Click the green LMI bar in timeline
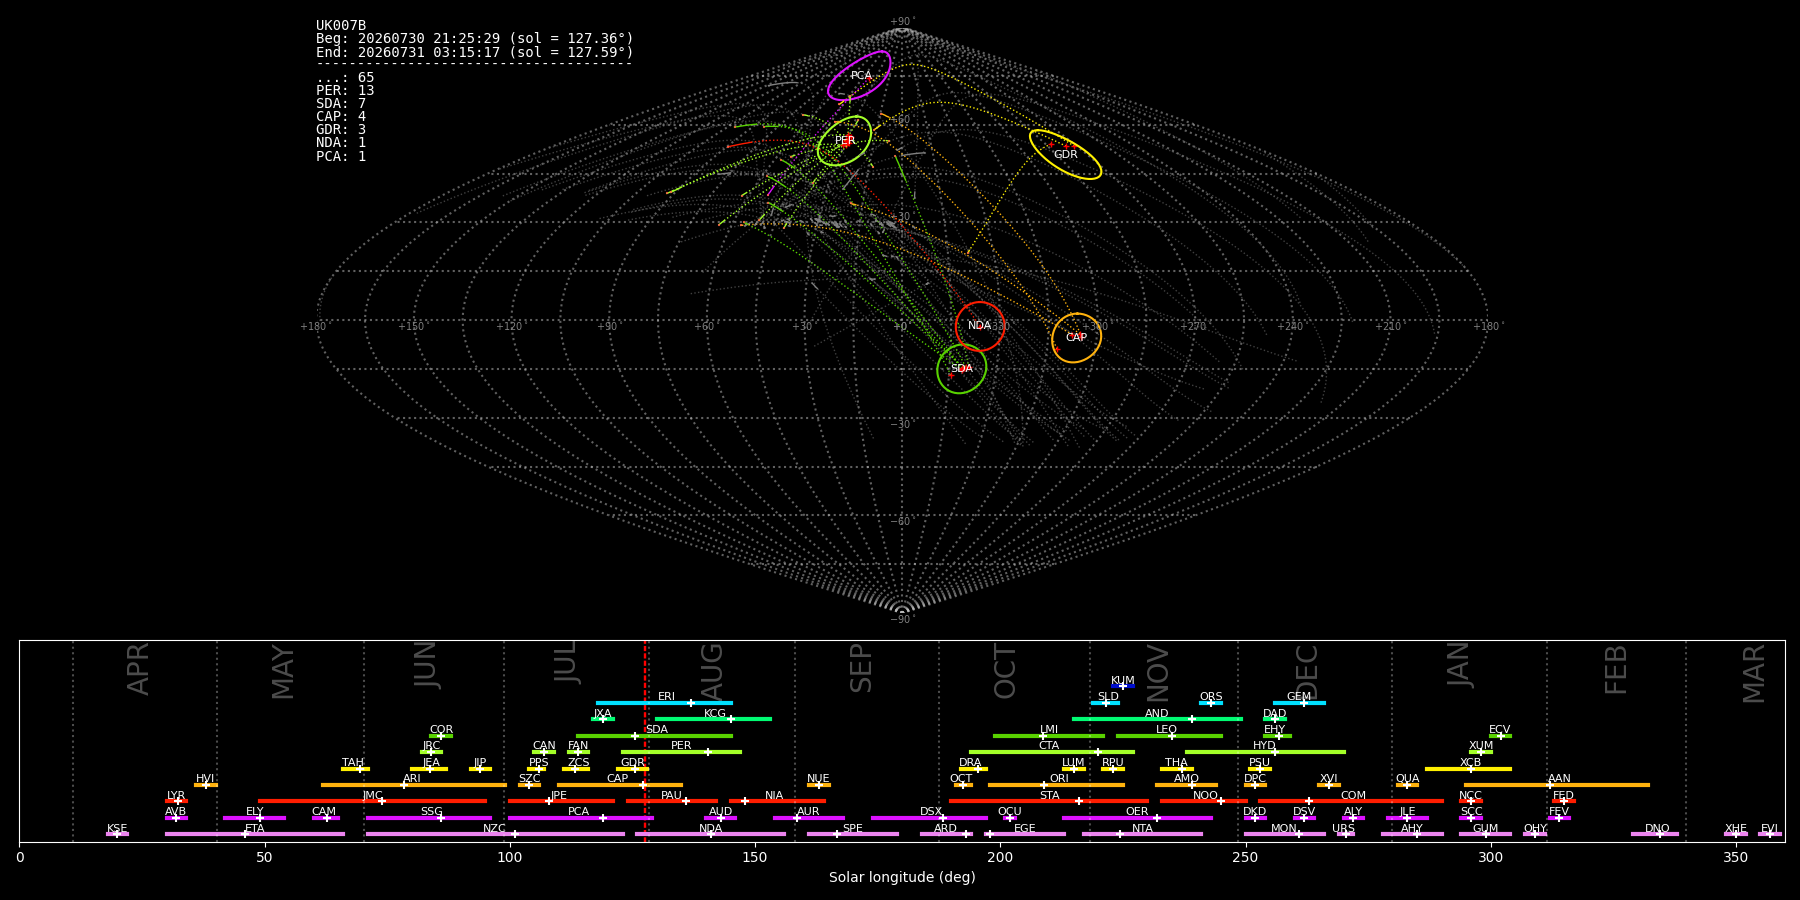 tap(1049, 736)
